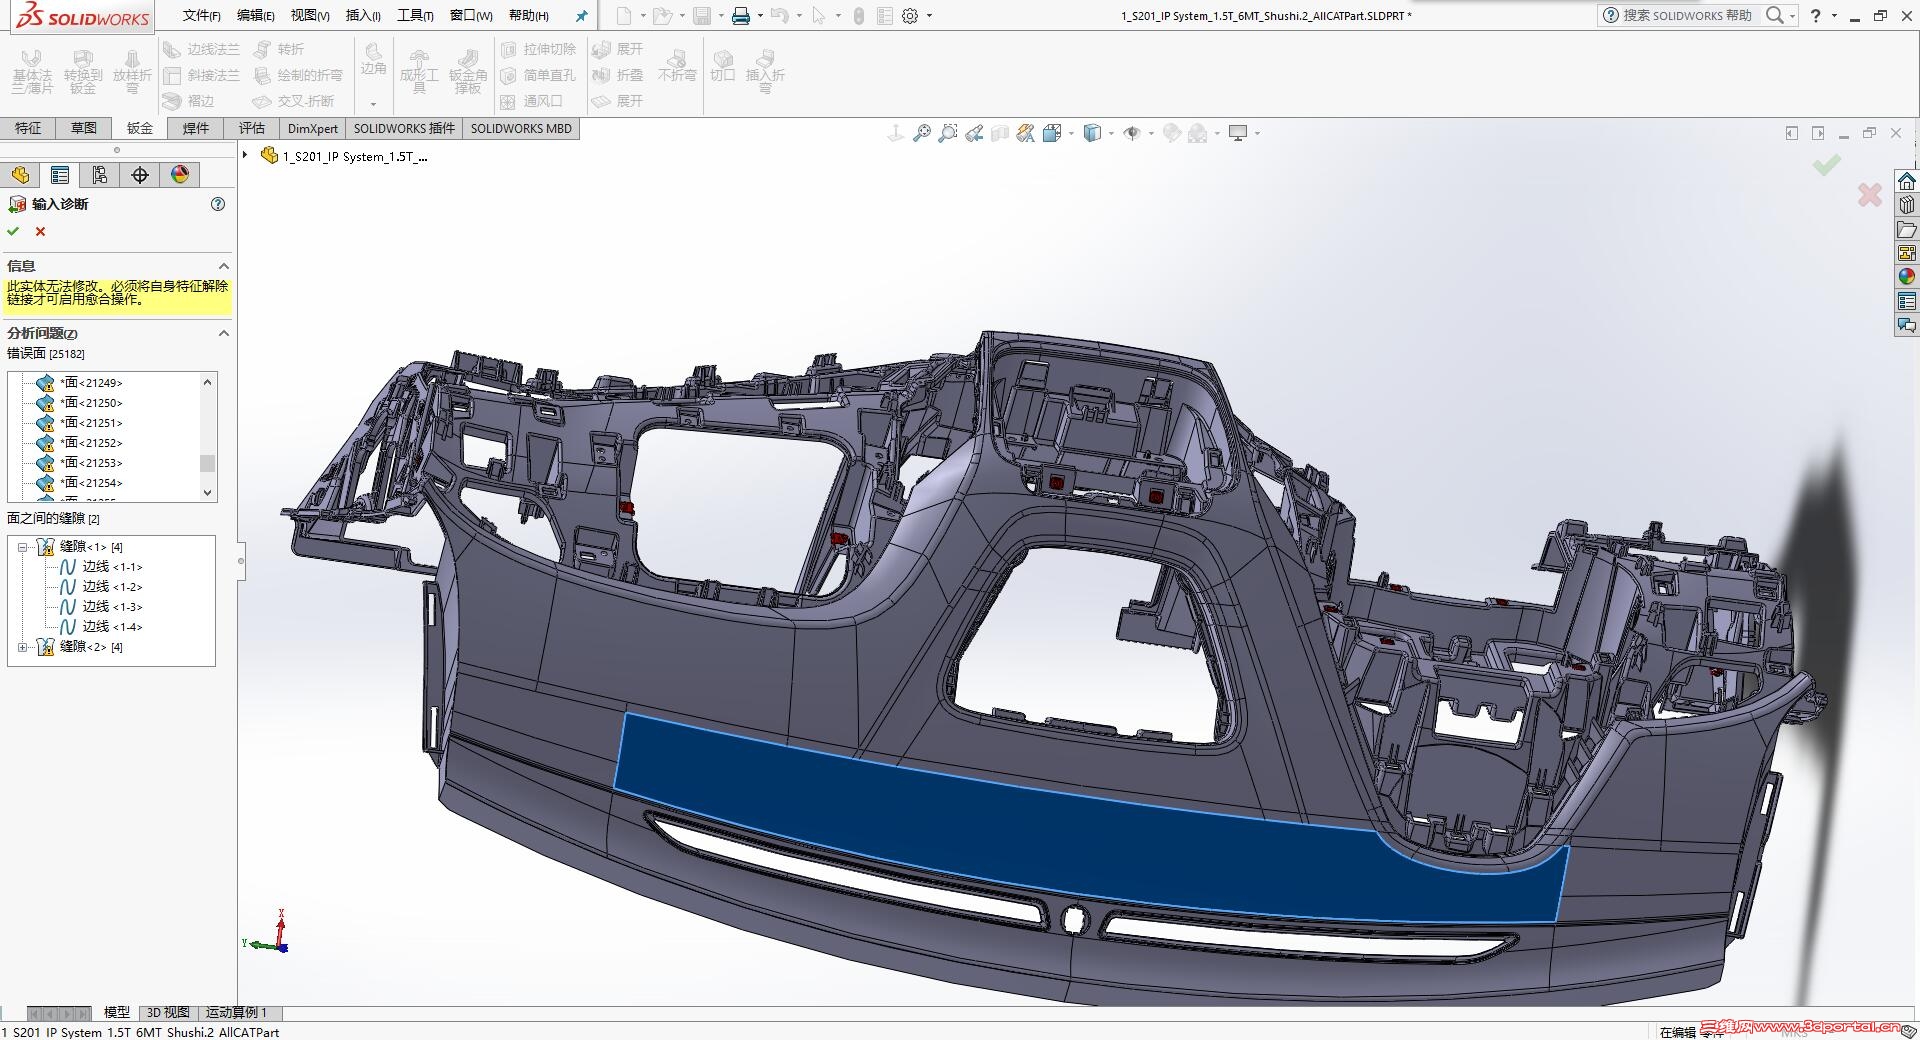Collapse the 缝隙<1> tree node
The image size is (1920, 1040).
[x=22, y=547]
